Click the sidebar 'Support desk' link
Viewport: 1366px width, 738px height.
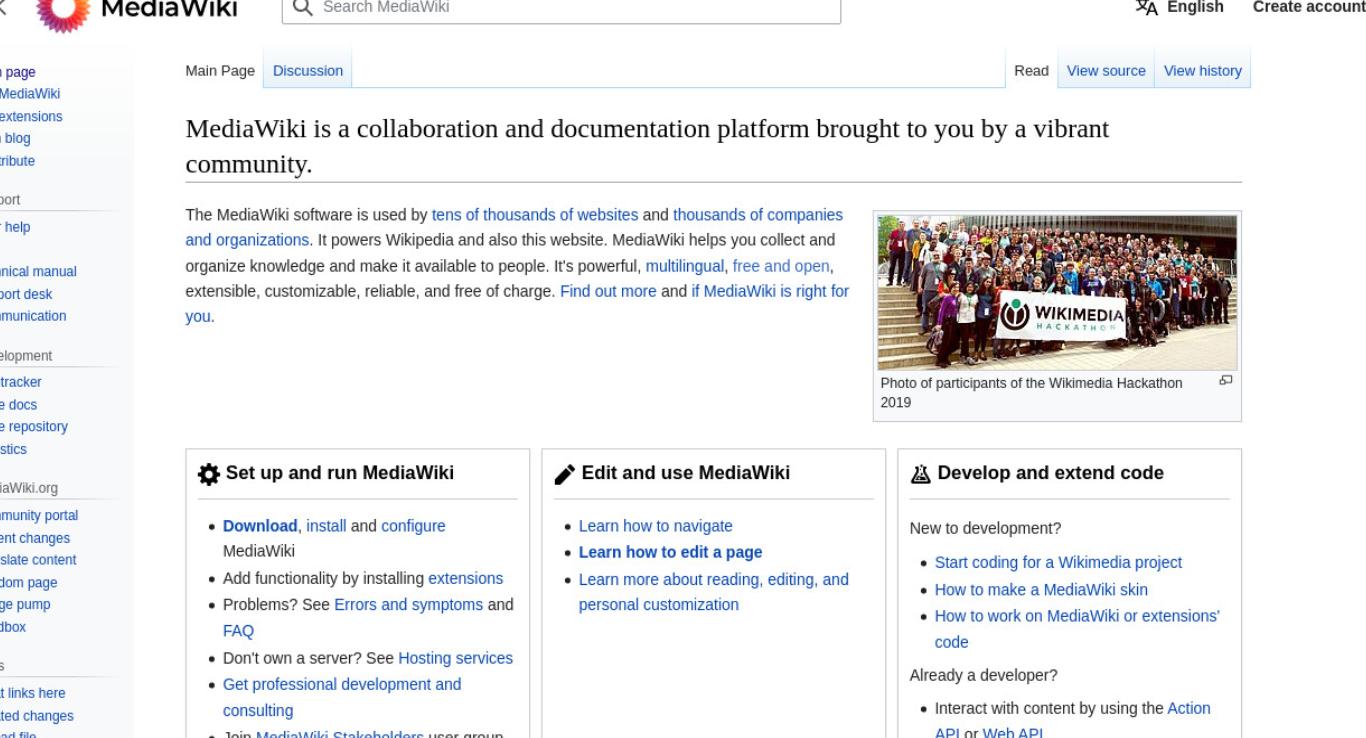tap(26, 294)
